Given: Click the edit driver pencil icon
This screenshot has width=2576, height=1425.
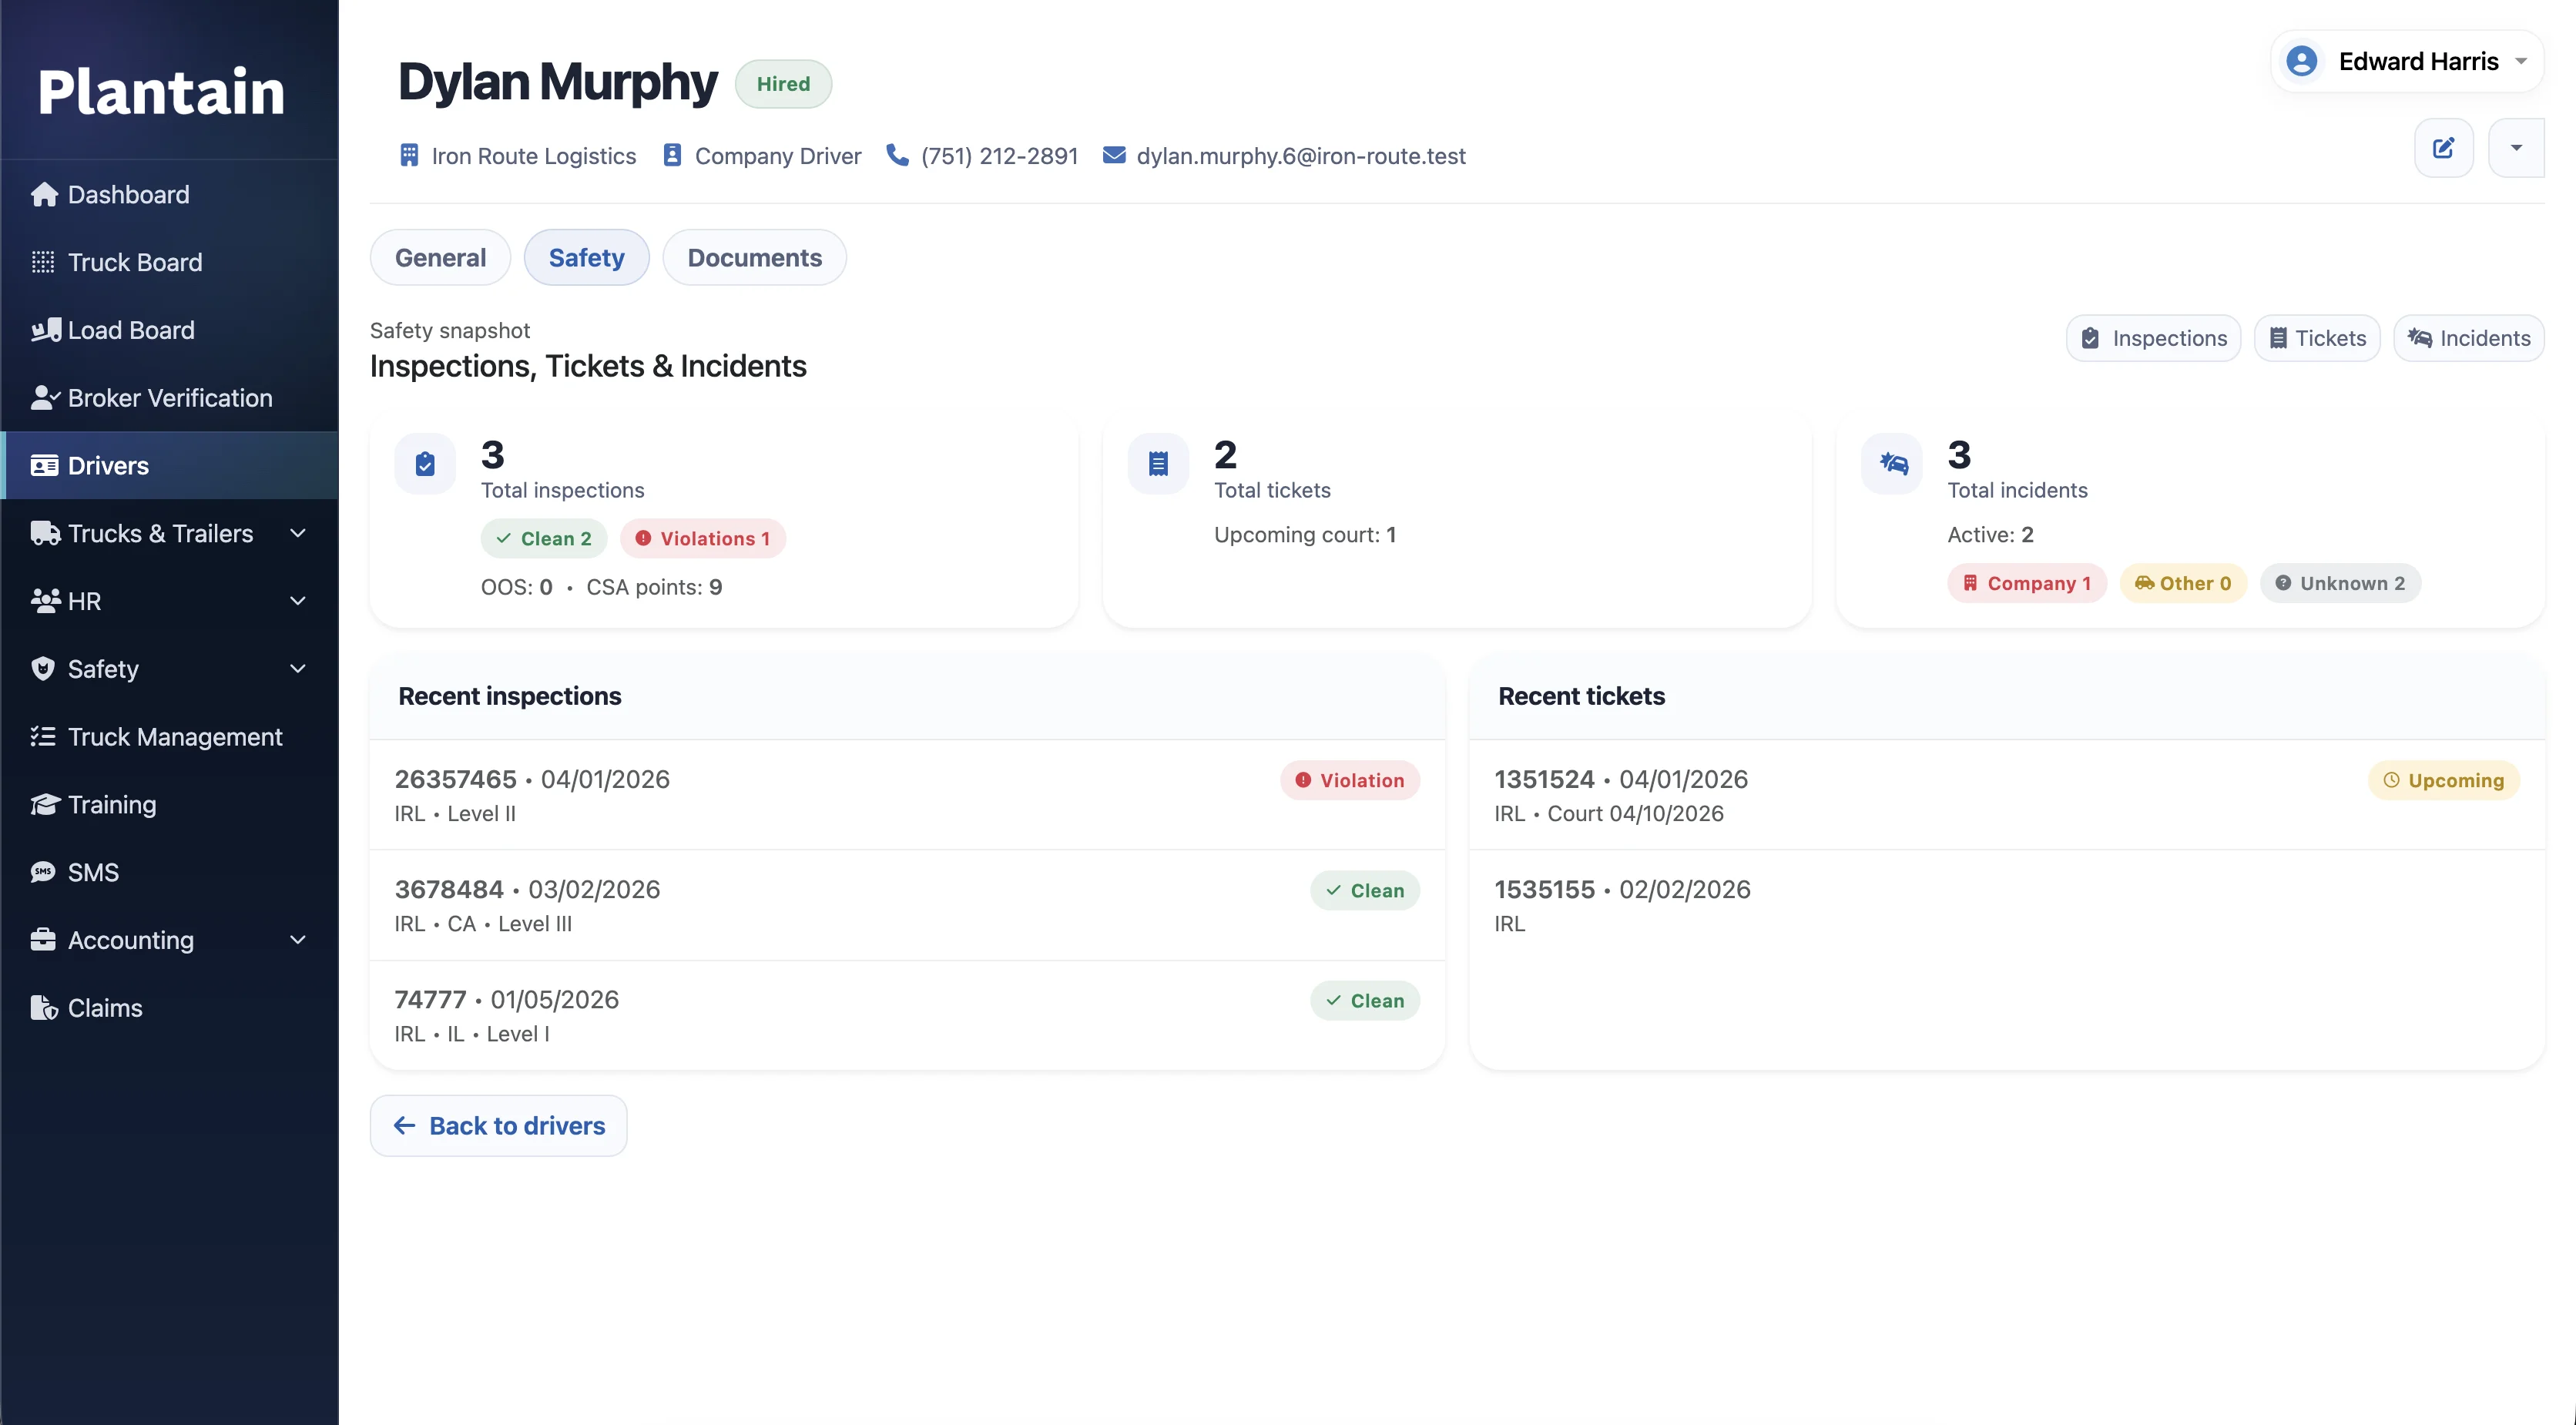Looking at the screenshot, I should pos(2443,148).
